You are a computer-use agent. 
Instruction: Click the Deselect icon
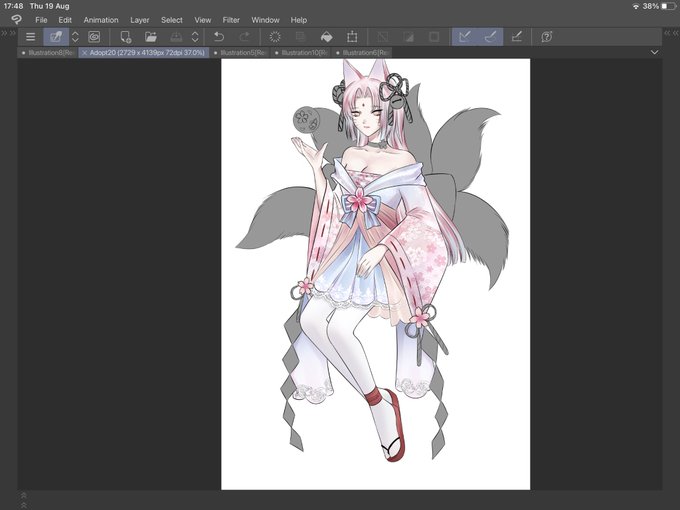[382, 37]
